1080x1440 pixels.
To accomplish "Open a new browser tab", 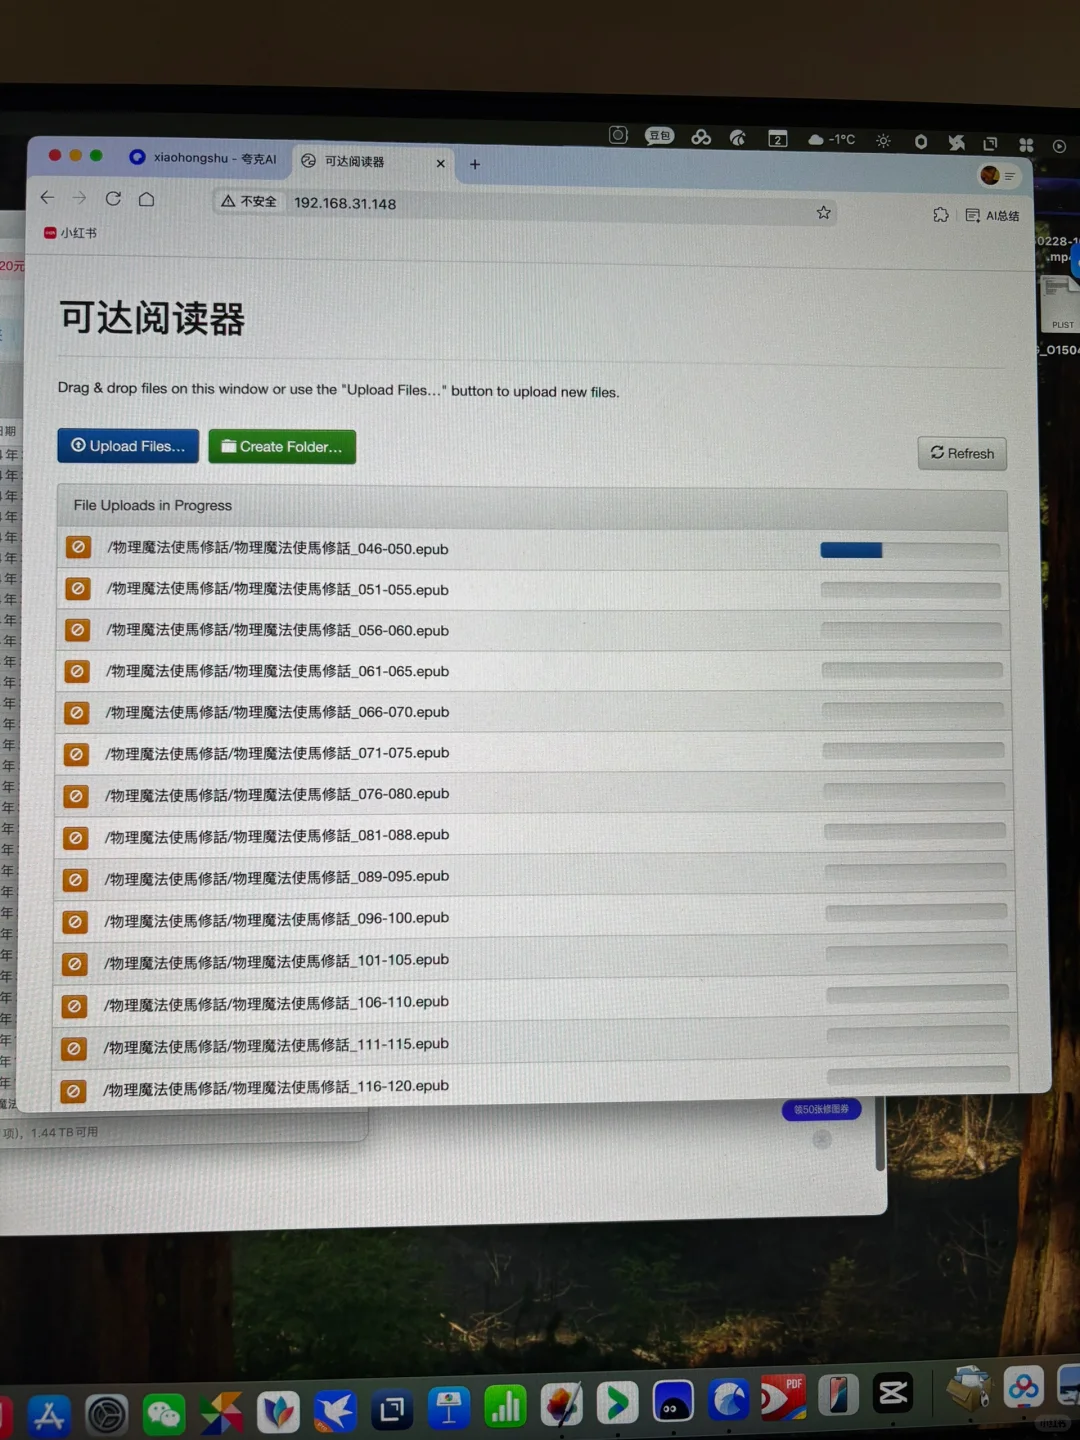I will [475, 164].
